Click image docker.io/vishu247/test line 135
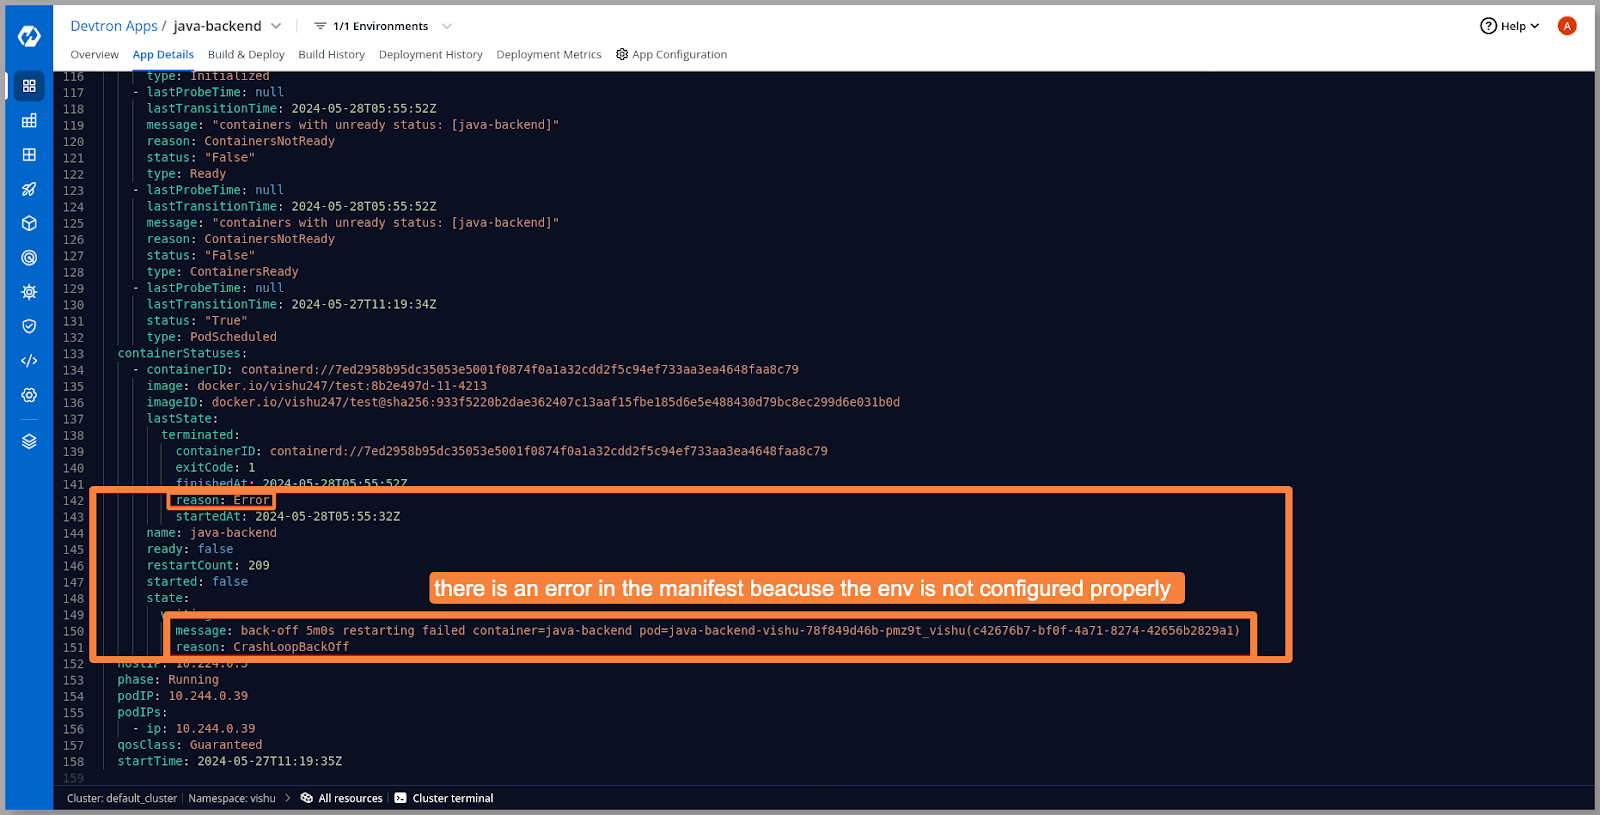The image size is (1600, 815). [x=317, y=386]
